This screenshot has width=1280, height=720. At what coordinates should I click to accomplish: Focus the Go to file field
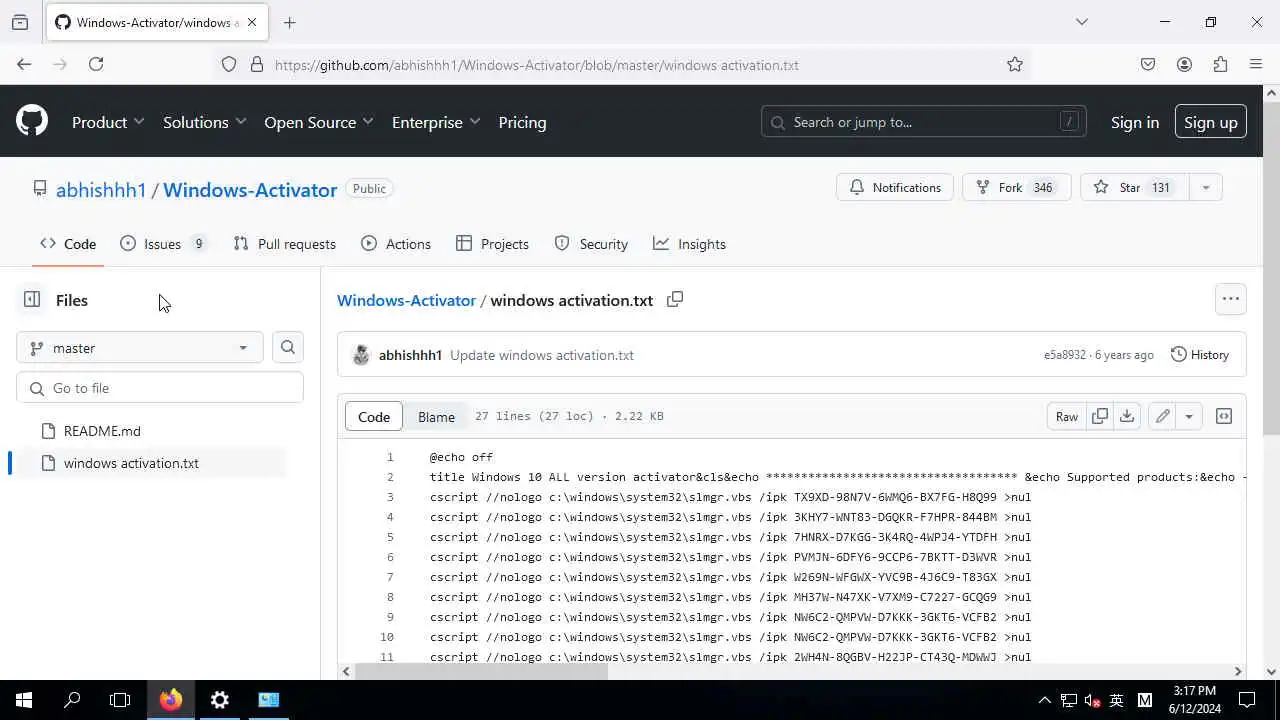(160, 388)
